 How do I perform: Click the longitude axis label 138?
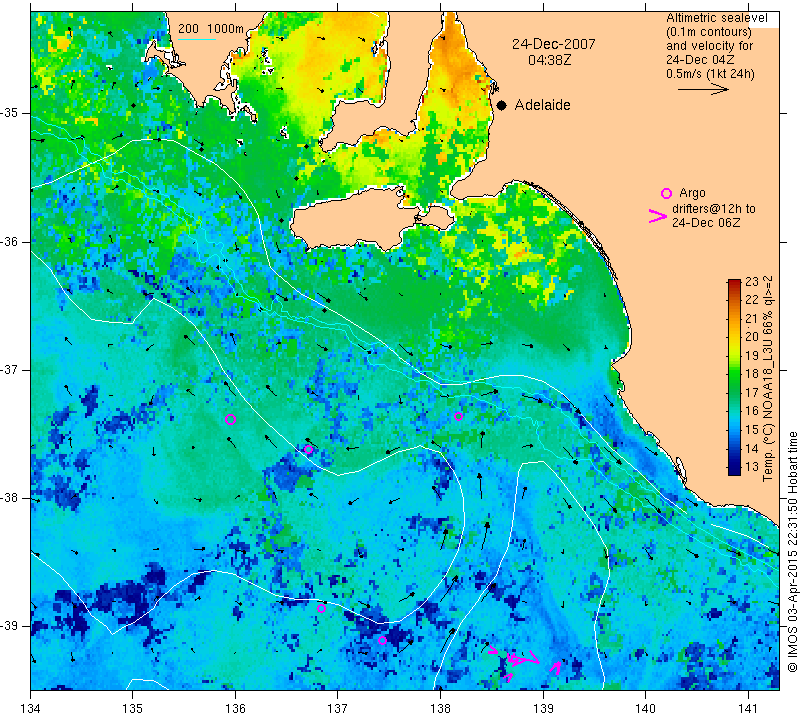coord(440,709)
